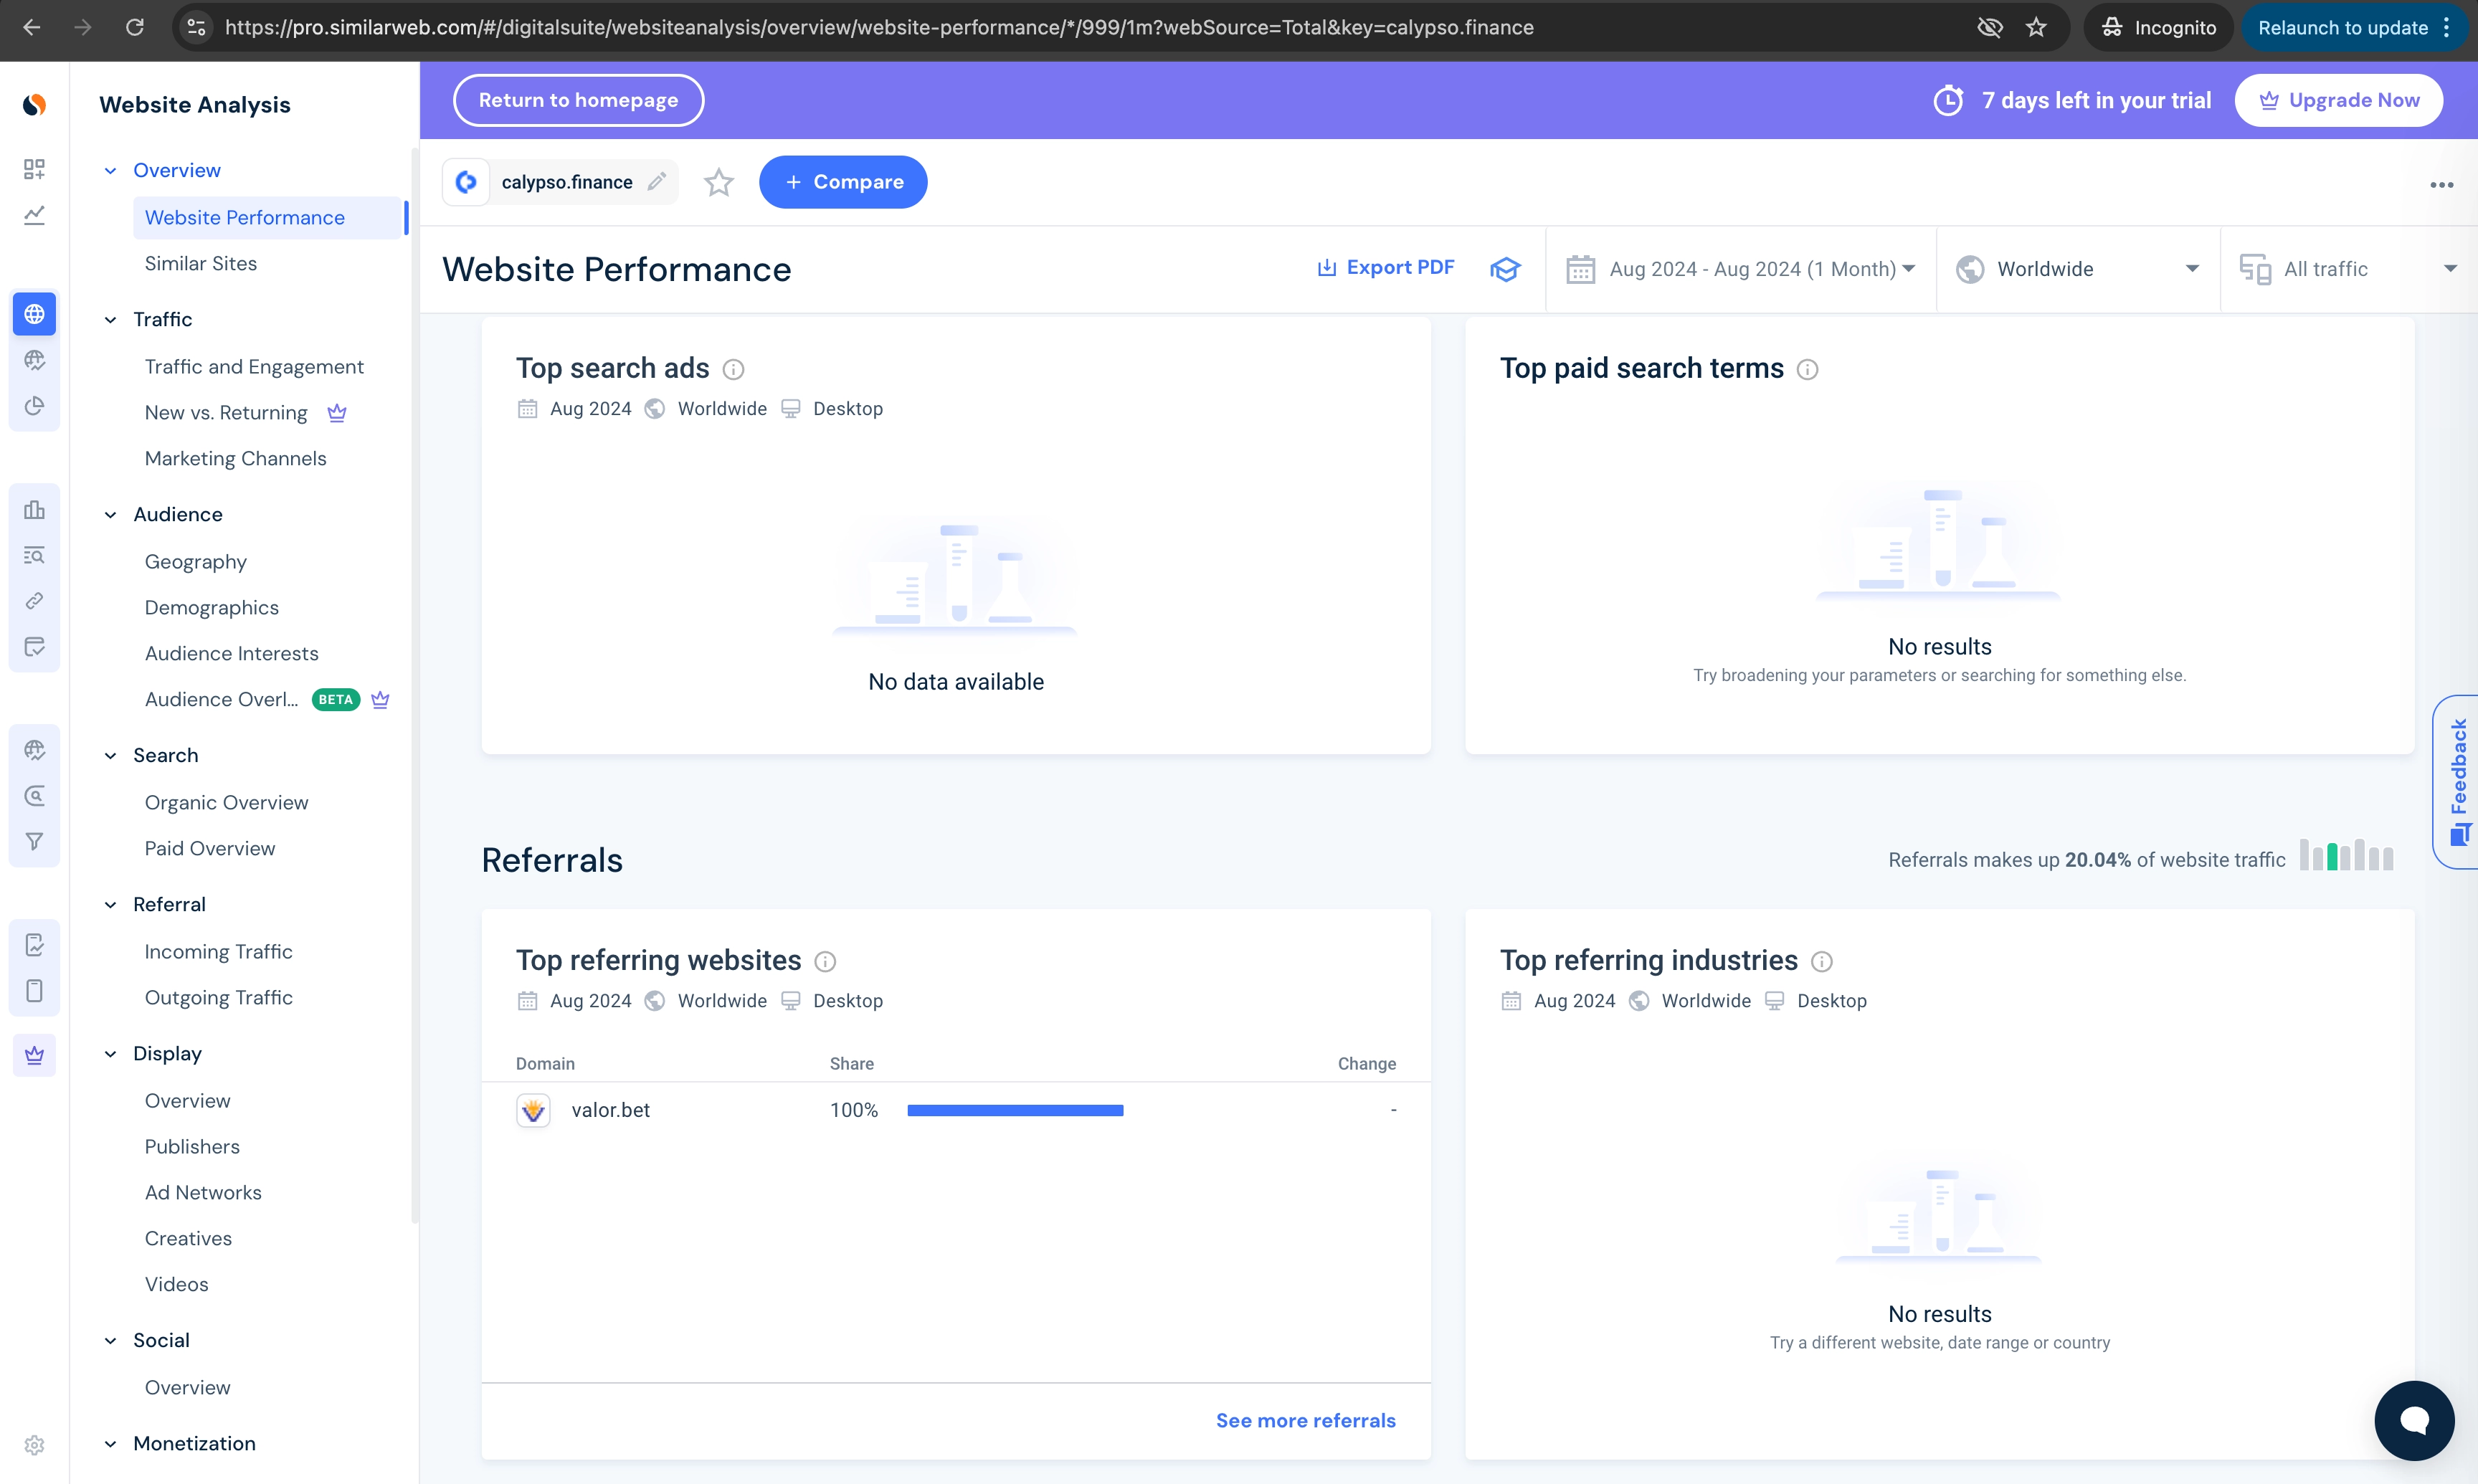This screenshot has width=2478, height=1484.
Task: Open the Website Analysis globe icon in sidebar
Action: tap(34, 313)
